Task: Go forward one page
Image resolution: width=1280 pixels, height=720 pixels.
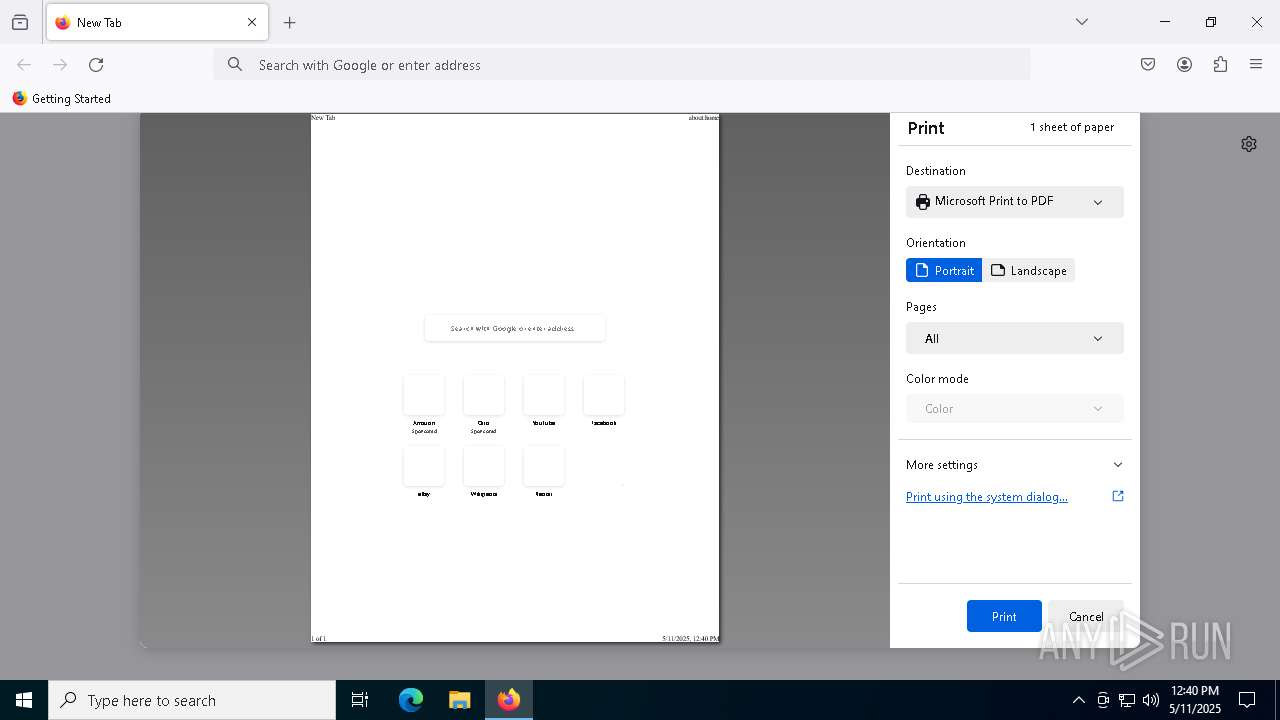Action: click(x=60, y=65)
